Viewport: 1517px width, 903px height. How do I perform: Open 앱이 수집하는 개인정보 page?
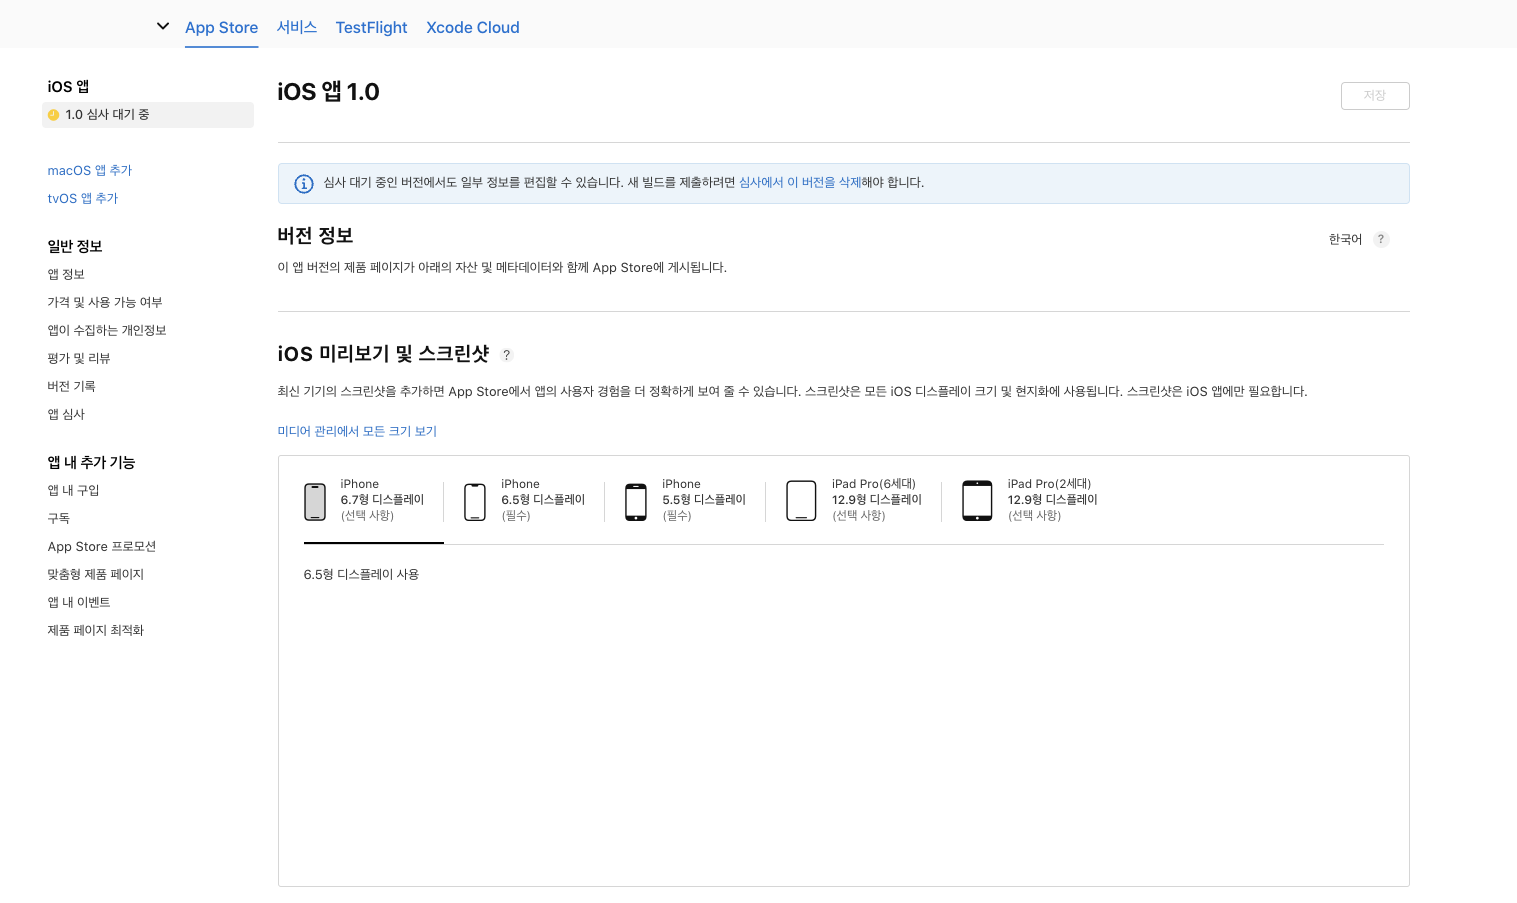click(x=107, y=331)
